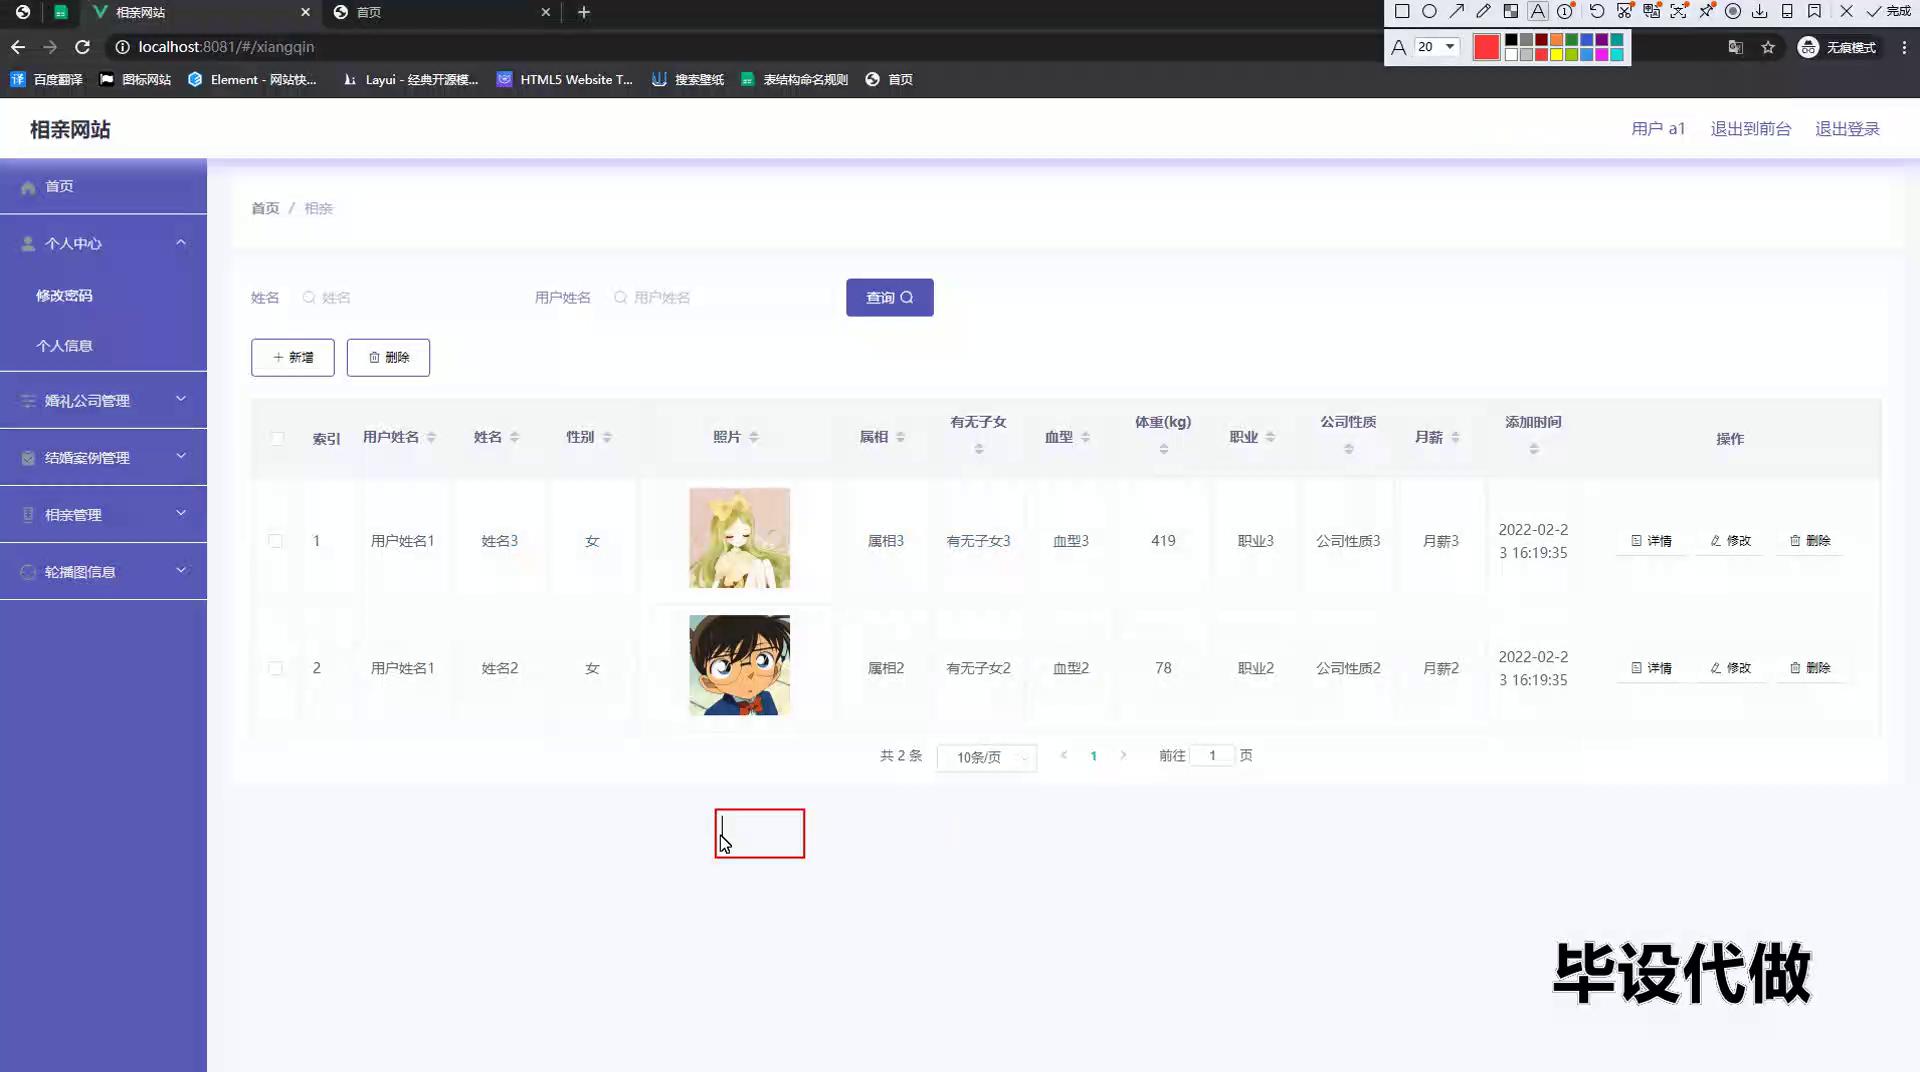Toggle the select-all header checkbox
1920x1072 pixels.
(x=277, y=438)
